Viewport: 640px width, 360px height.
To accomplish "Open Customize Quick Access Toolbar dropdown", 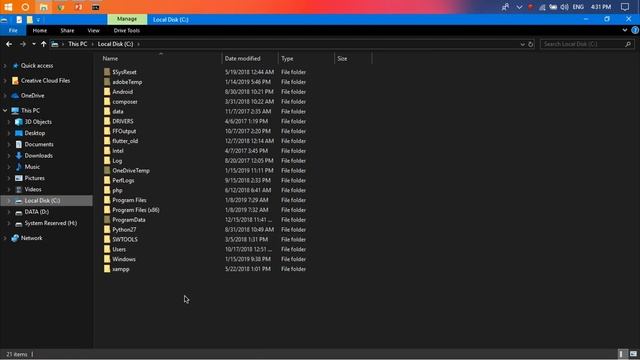I will tap(38, 20).
